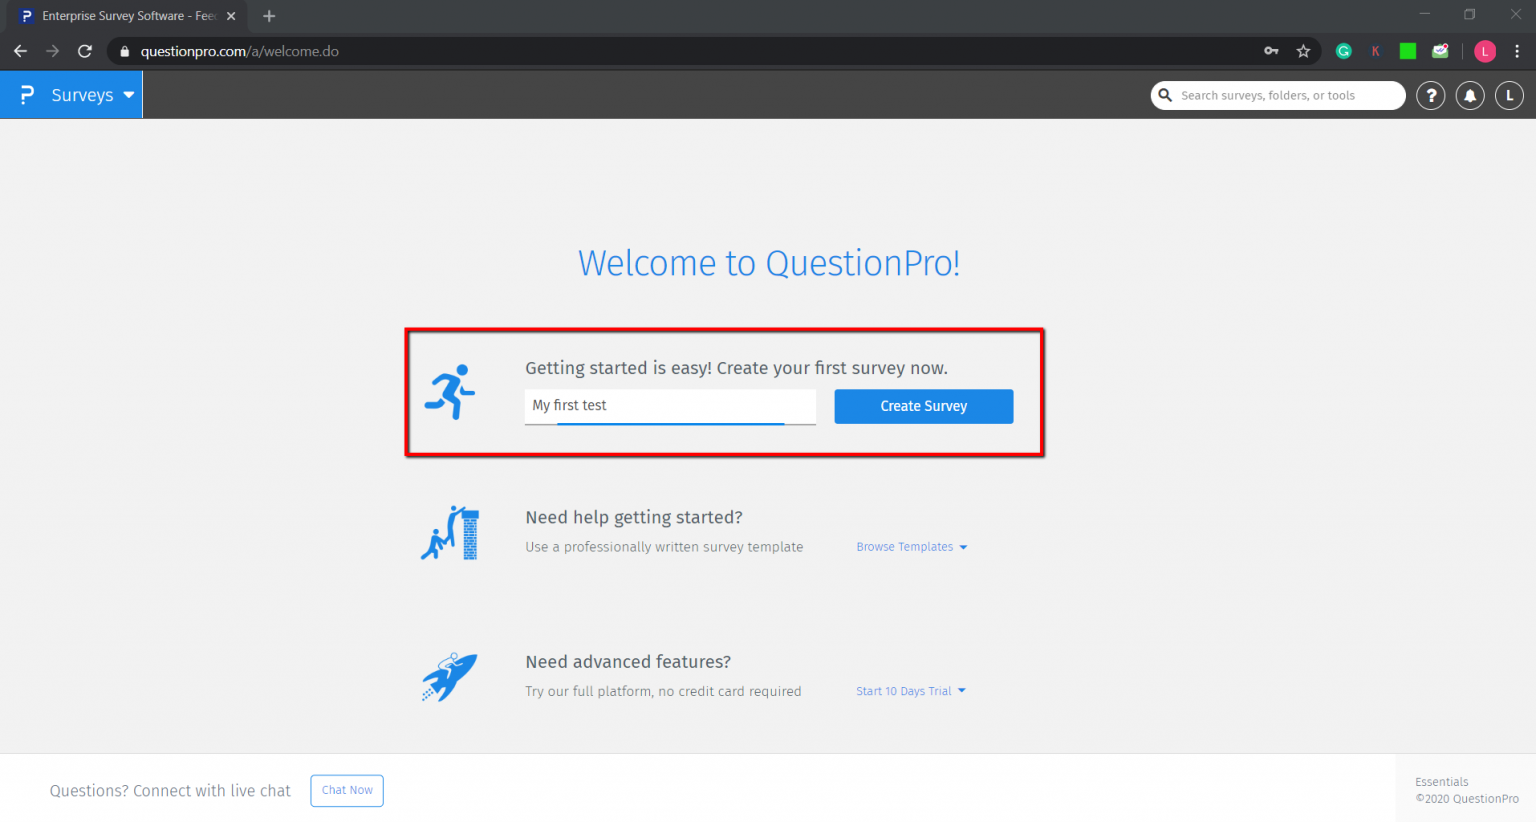Open the help question mark icon
This screenshot has width=1536, height=822.
1430,95
